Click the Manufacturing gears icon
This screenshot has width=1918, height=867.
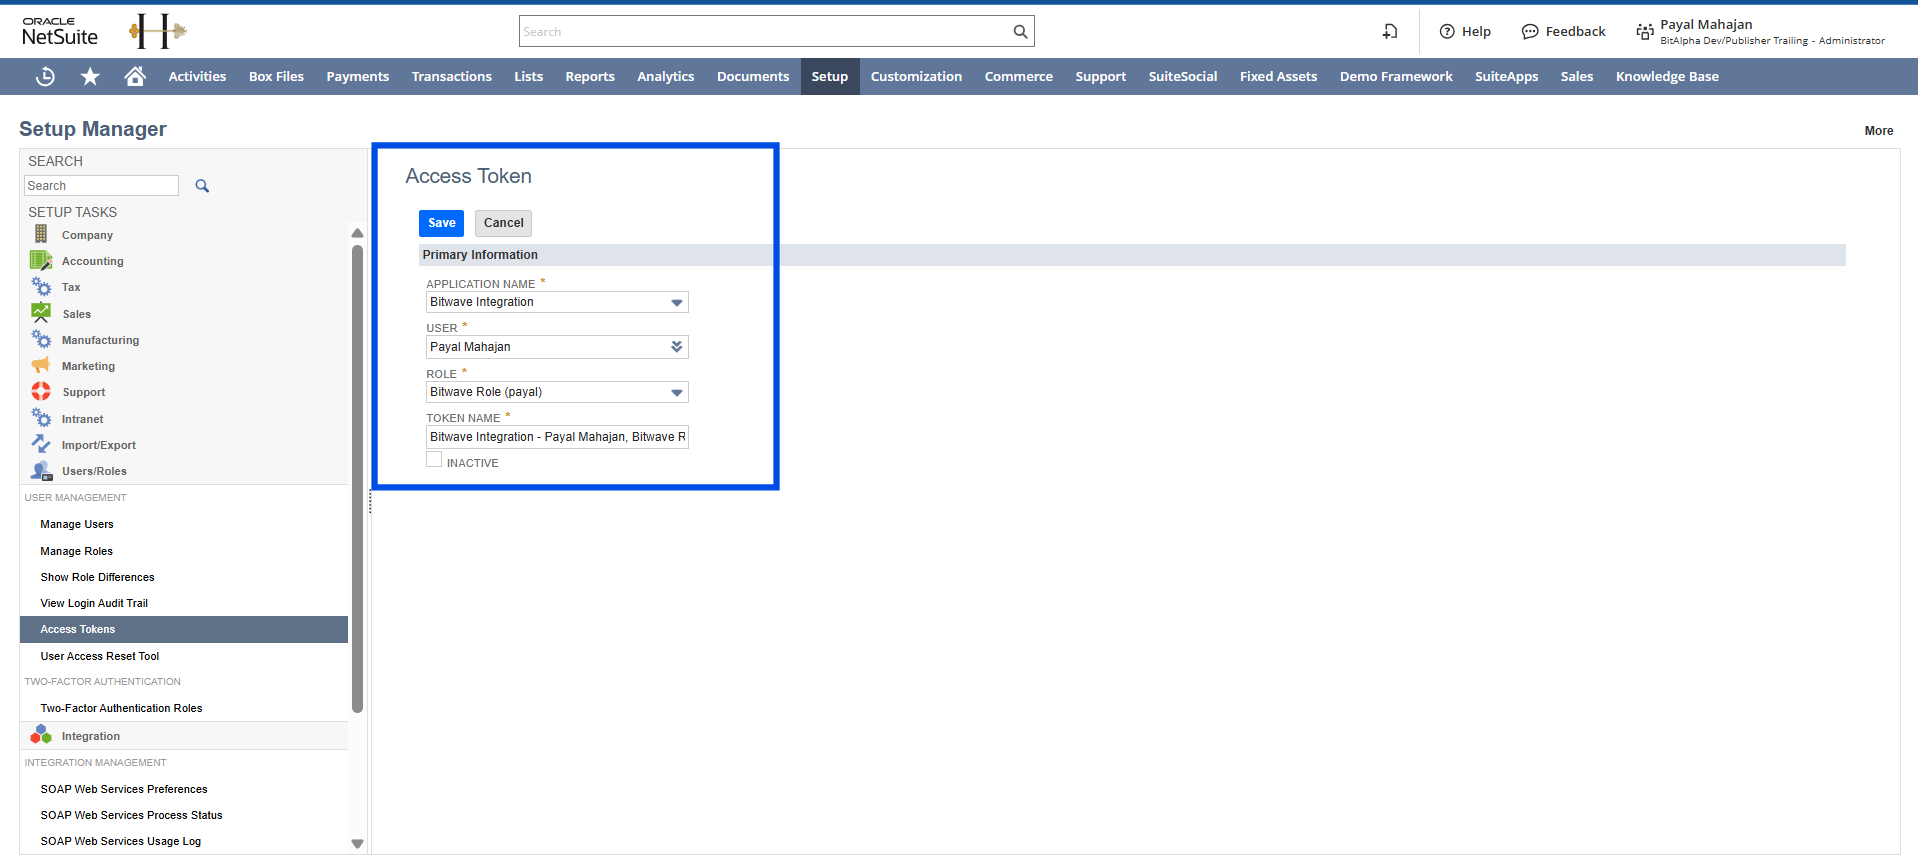[x=41, y=340]
